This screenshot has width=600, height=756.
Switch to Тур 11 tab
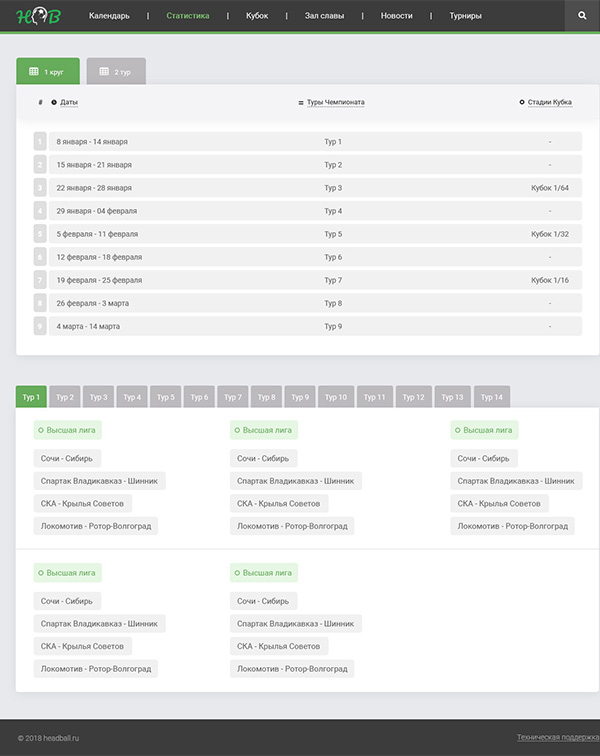[375, 397]
